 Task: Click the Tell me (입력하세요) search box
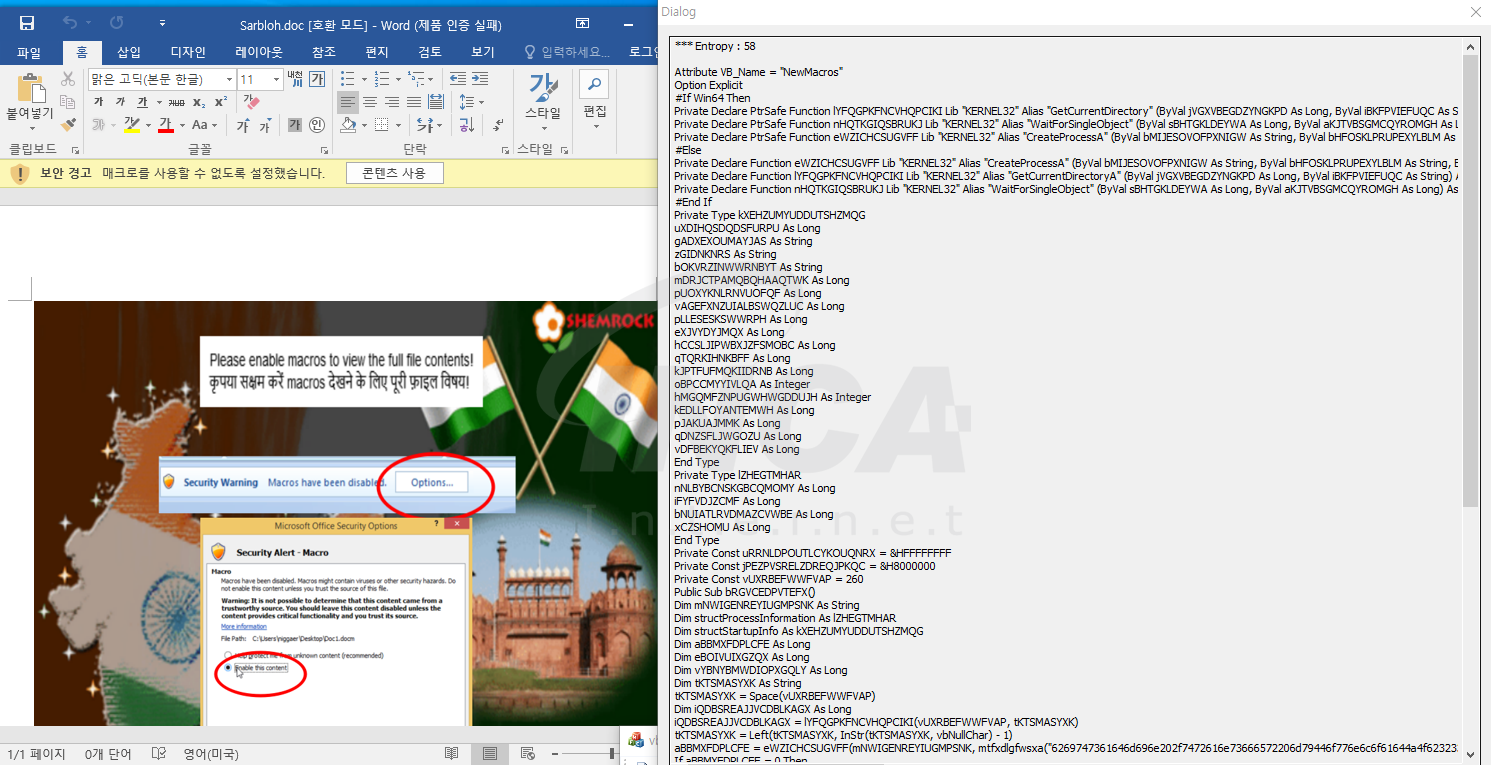pos(567,52)
